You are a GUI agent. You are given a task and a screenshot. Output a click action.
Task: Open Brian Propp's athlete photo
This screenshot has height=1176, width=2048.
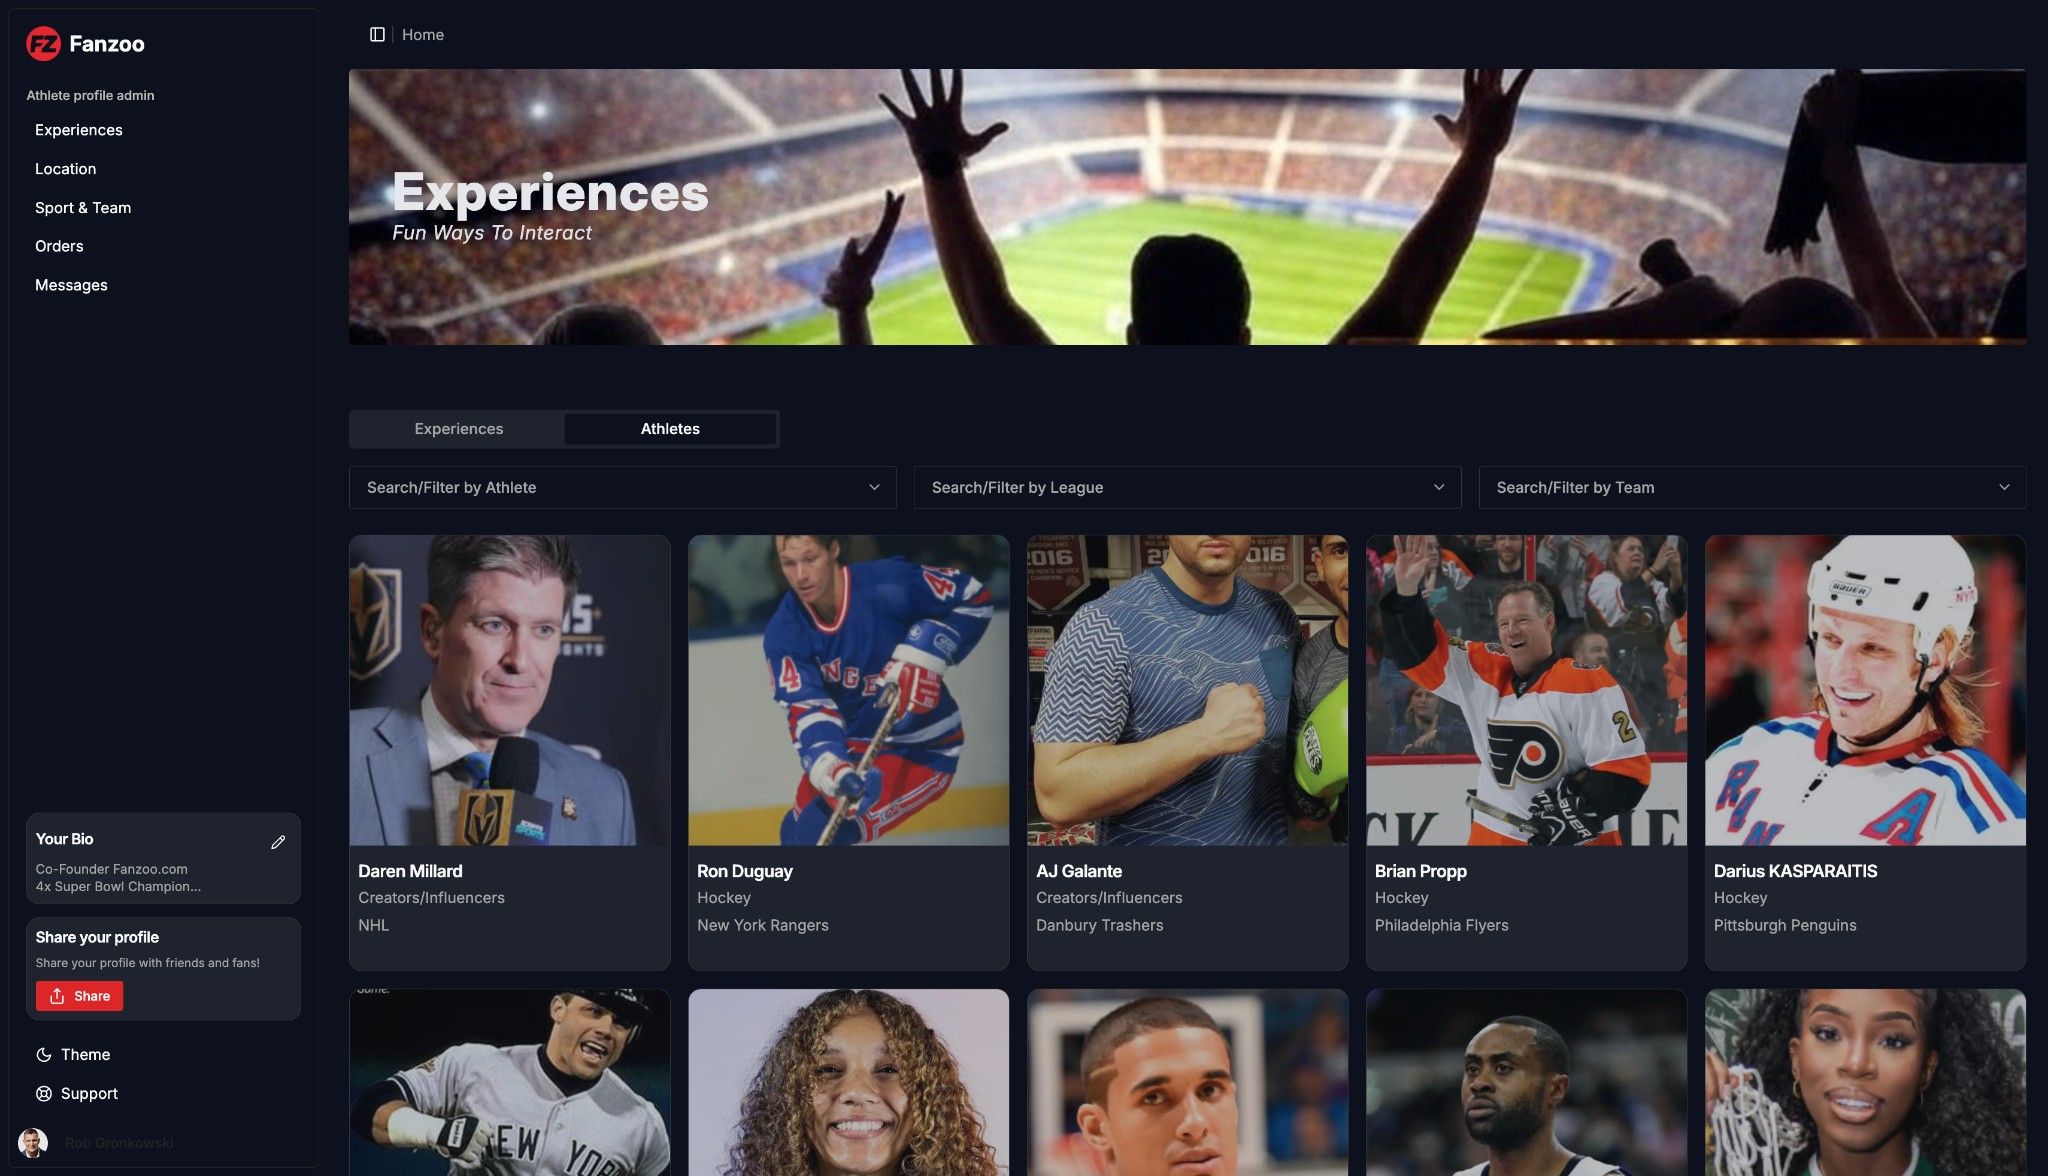click(1527, 691)
